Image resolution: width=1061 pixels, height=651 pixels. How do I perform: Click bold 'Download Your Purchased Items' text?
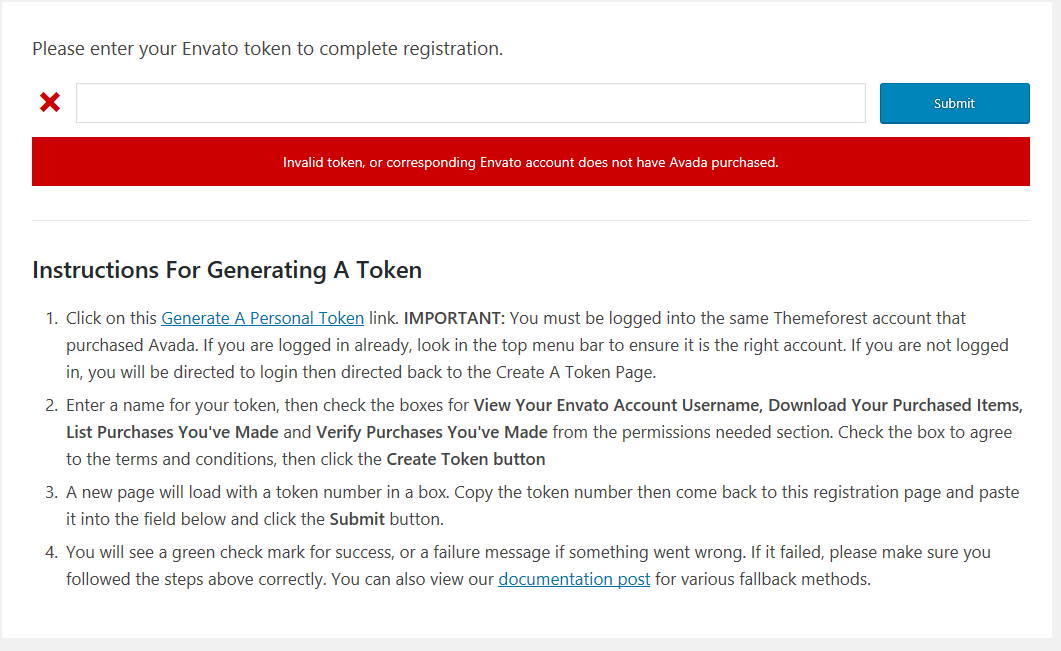tap(894, 406)
